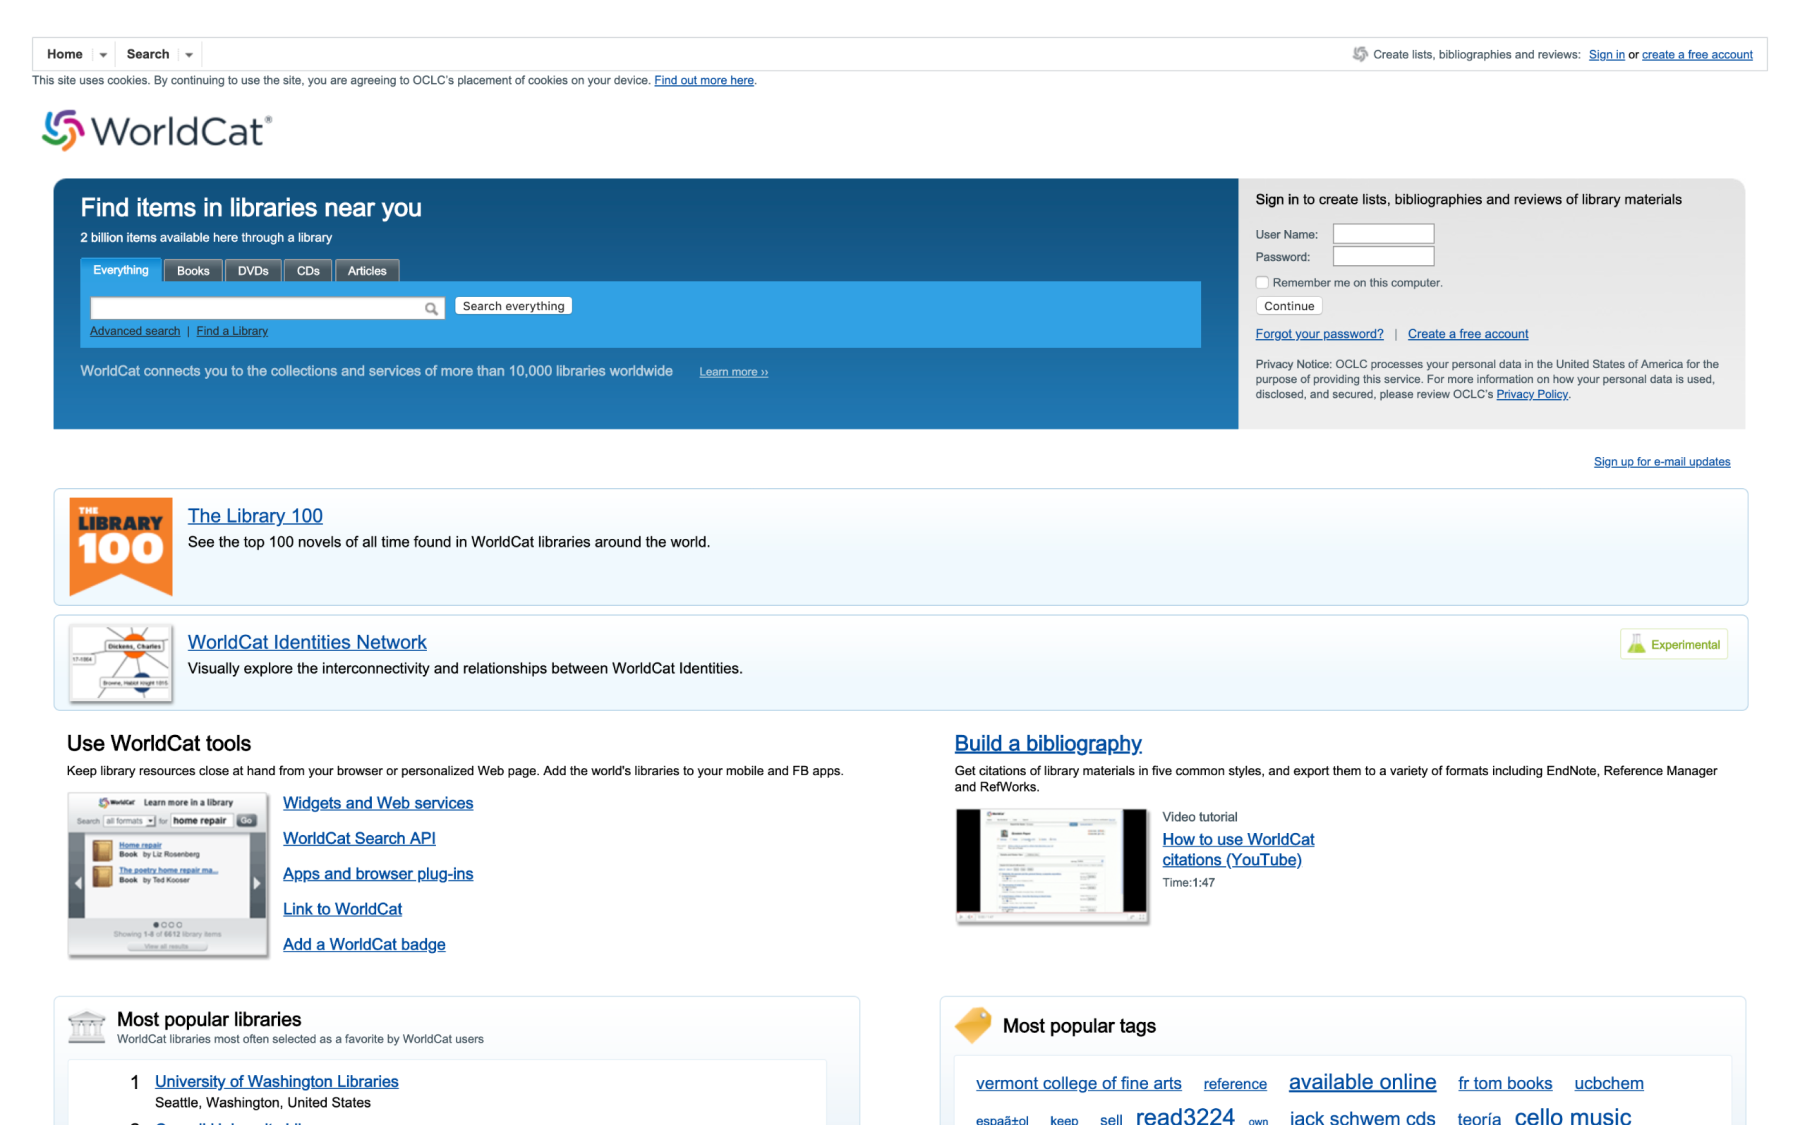Click the Most popular tags icon
Screen dimensions: 1800x1125
pos(973,1025)
